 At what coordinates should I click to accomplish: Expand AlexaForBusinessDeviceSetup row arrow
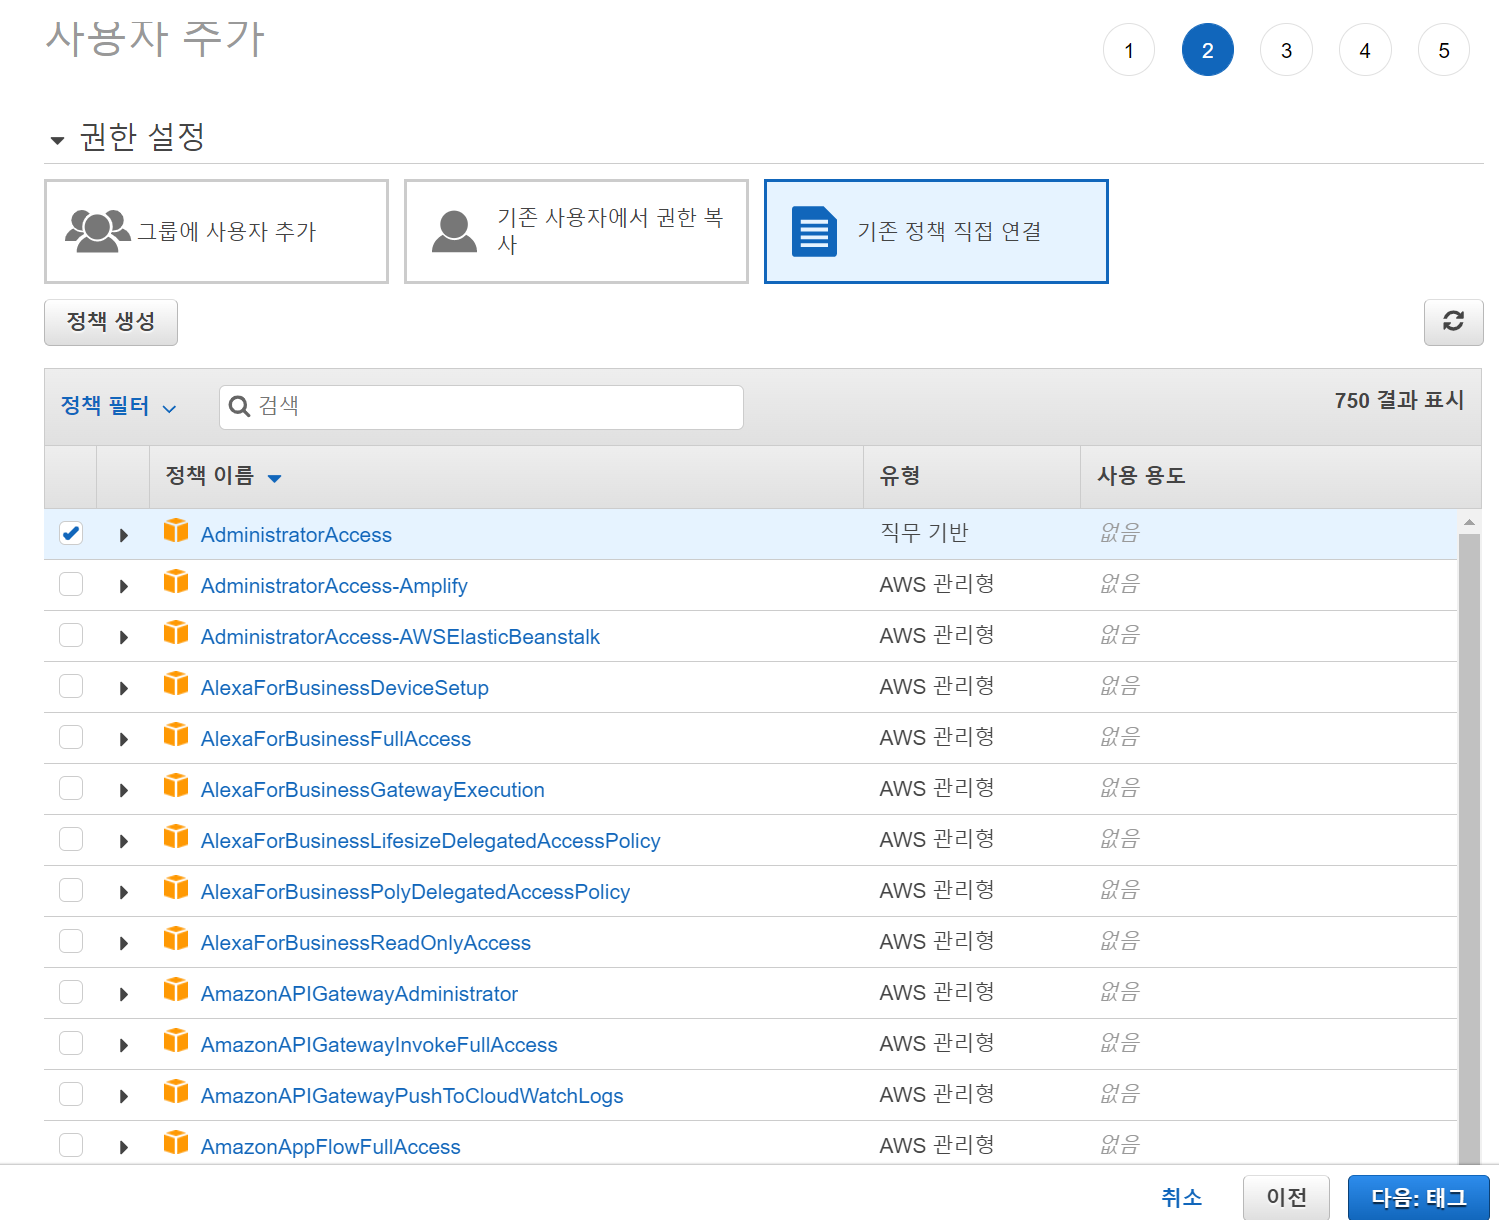pos(124,688)
